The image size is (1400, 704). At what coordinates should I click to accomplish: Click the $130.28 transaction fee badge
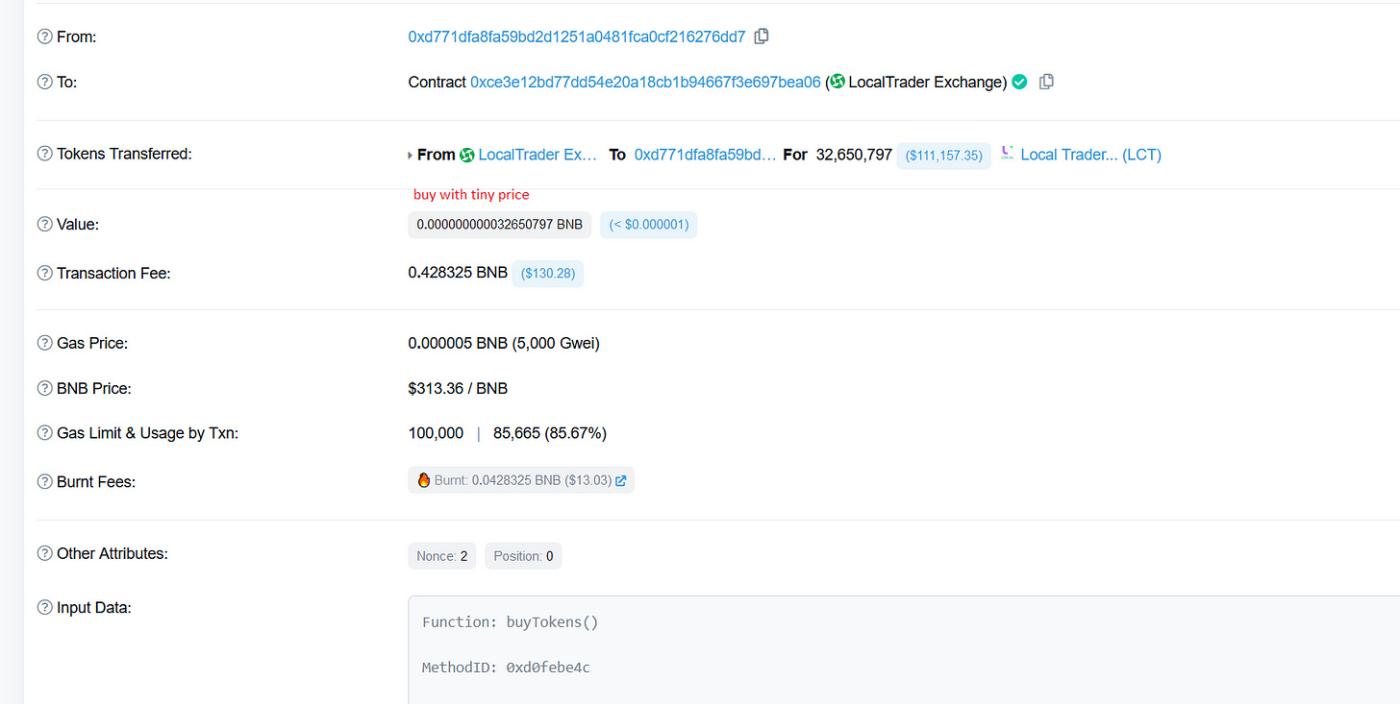[x=547, y=273]
